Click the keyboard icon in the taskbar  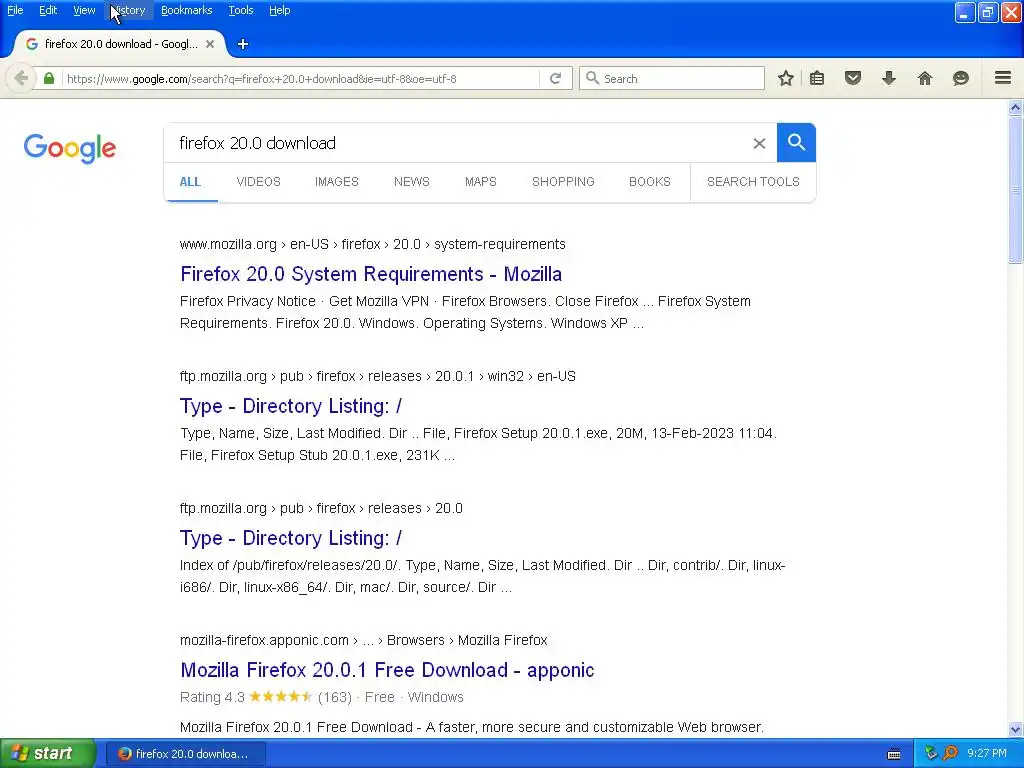[894, 754]
